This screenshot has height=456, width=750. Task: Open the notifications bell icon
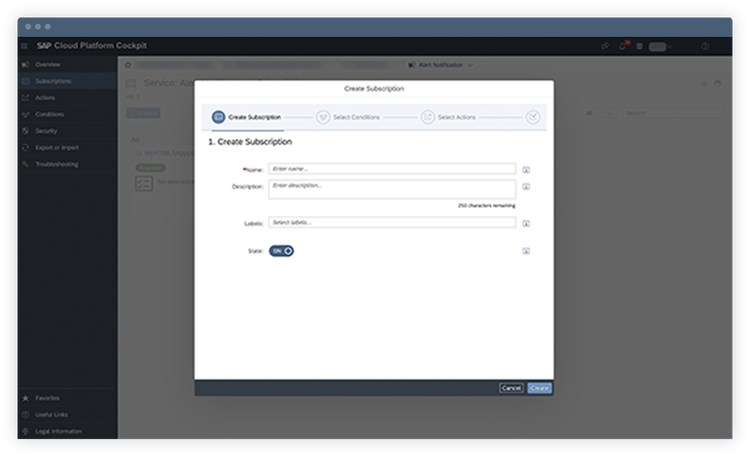tap(623, 46)
